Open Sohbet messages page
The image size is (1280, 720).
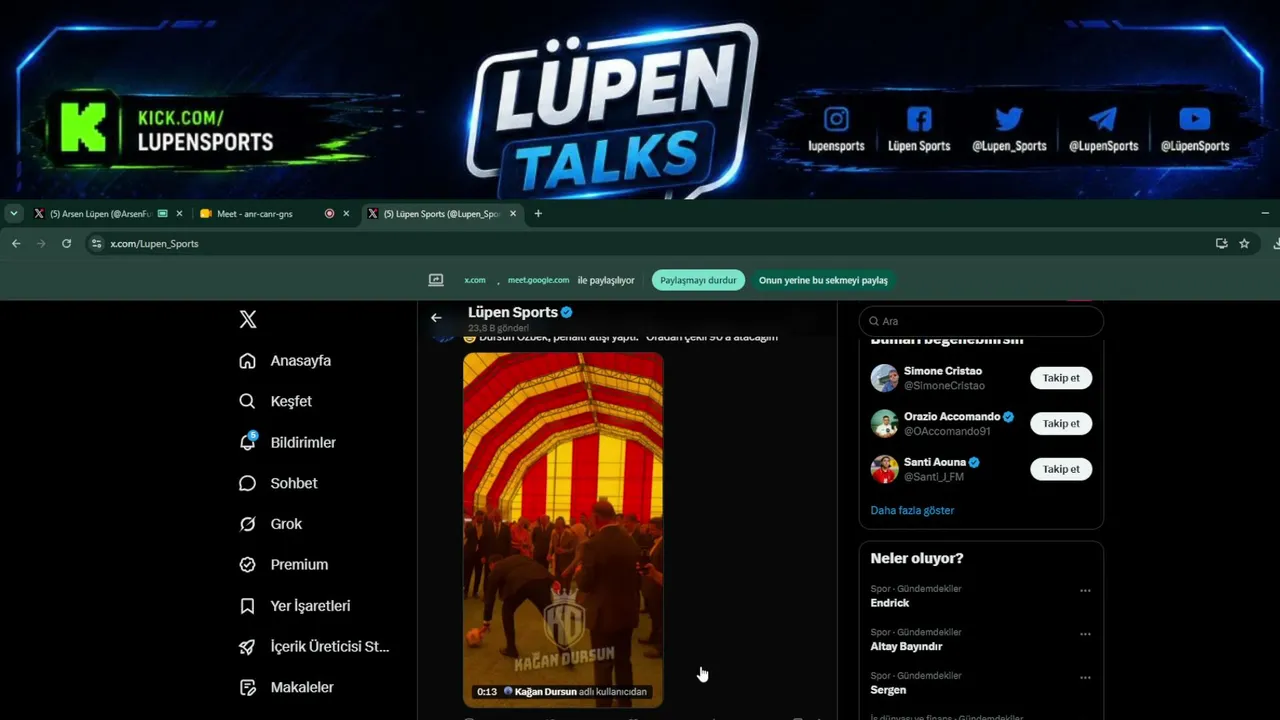278,483
